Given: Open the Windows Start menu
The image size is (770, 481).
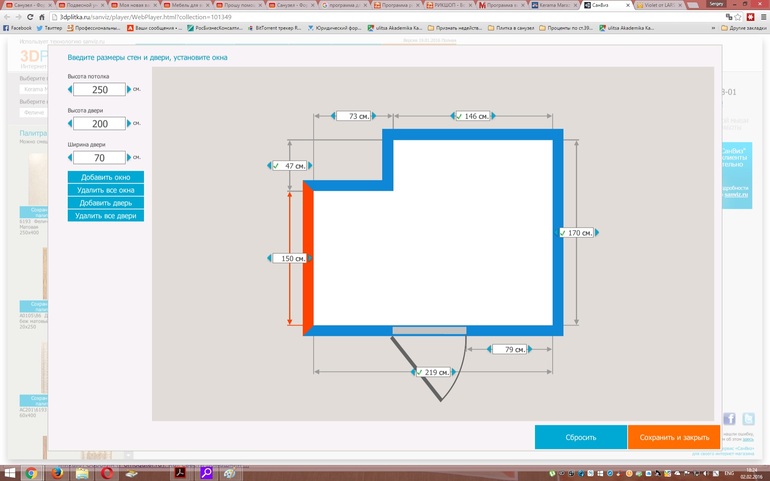Looking at the screenshot, I should pyautogui.click(x=10, y=472).
